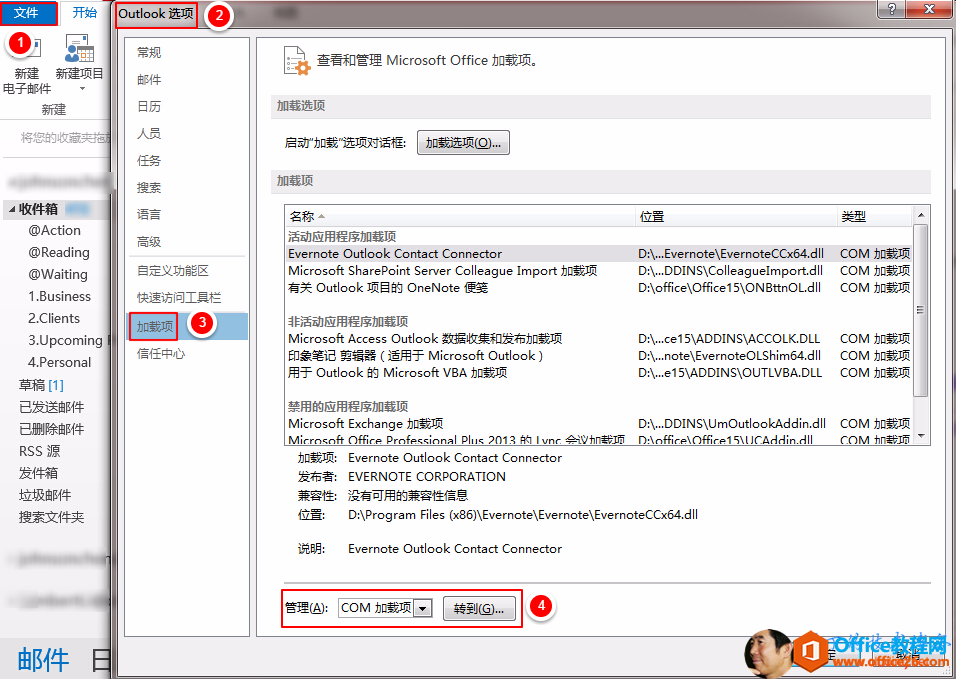956x679 pixels.
Task: Click the 转到(G)... button
Action: tap(479, 608)
